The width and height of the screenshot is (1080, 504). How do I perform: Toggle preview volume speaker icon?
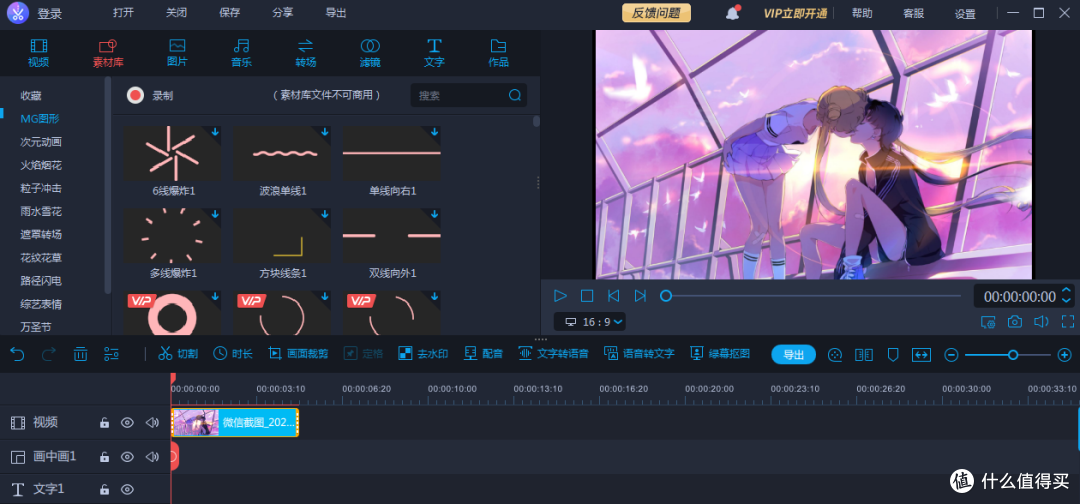point(1041,322)
